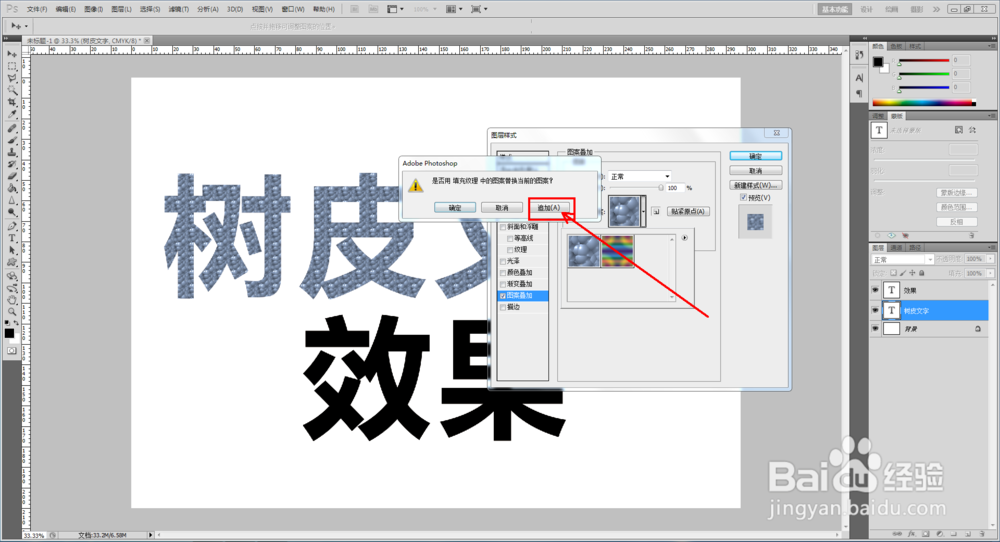Select the Paint Bucket tool

tap(11, 189)
